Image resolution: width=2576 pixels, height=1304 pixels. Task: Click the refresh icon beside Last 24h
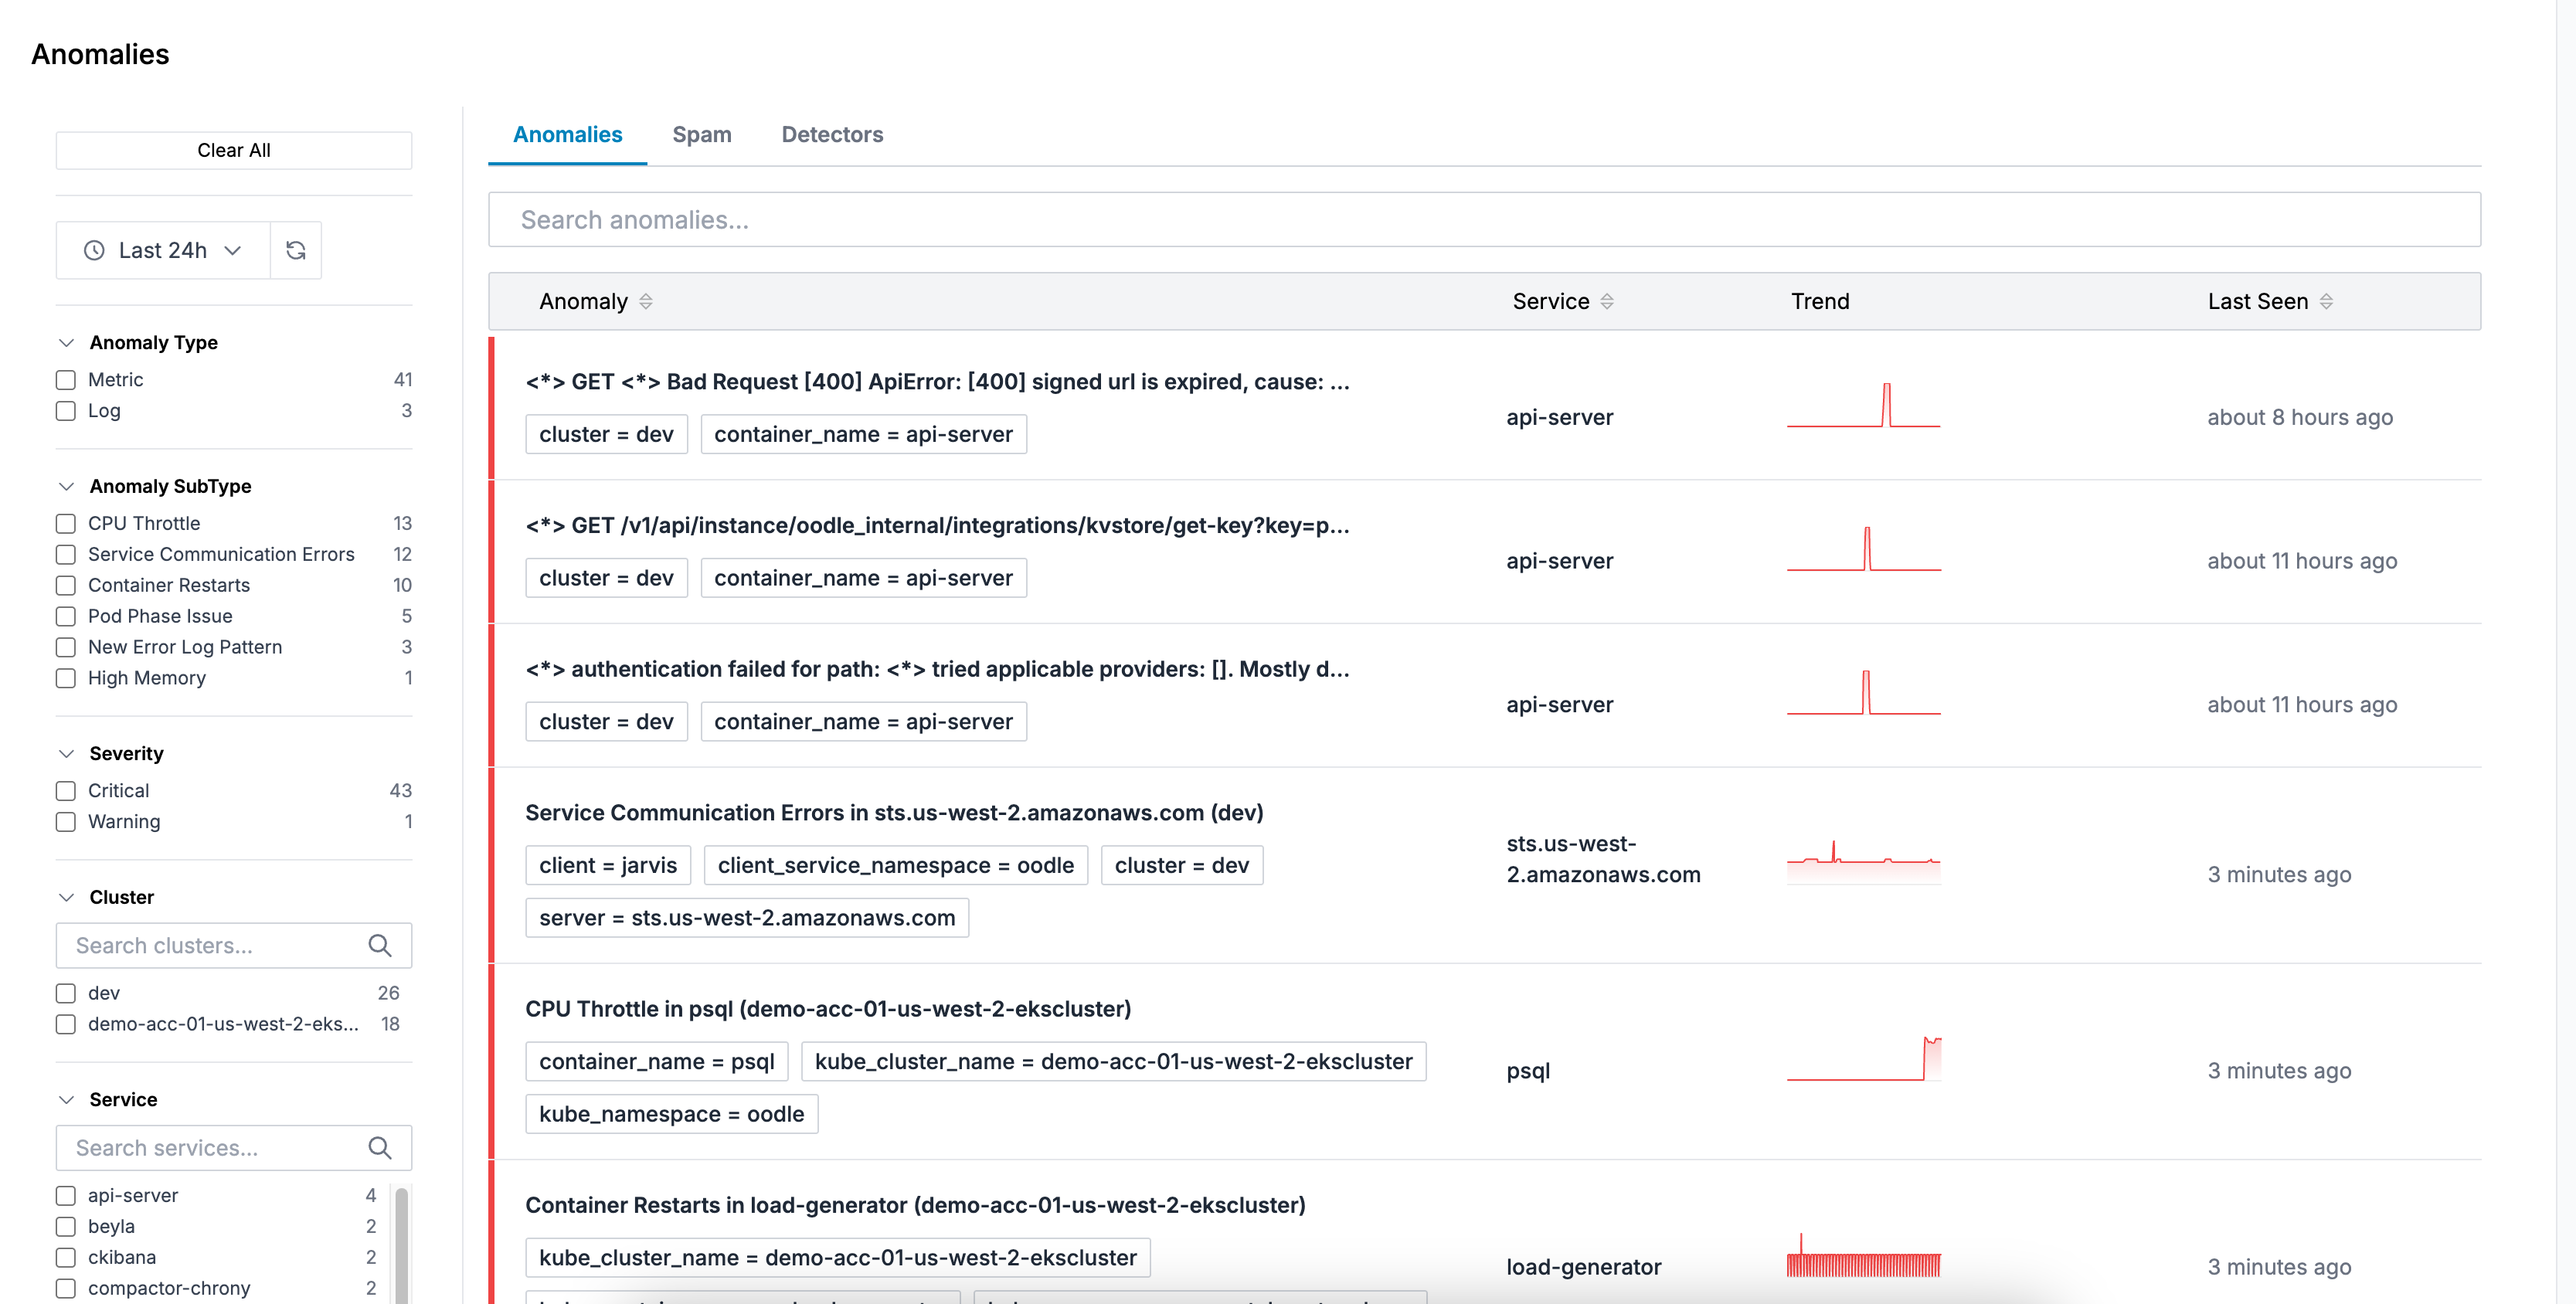click(295, 250)
